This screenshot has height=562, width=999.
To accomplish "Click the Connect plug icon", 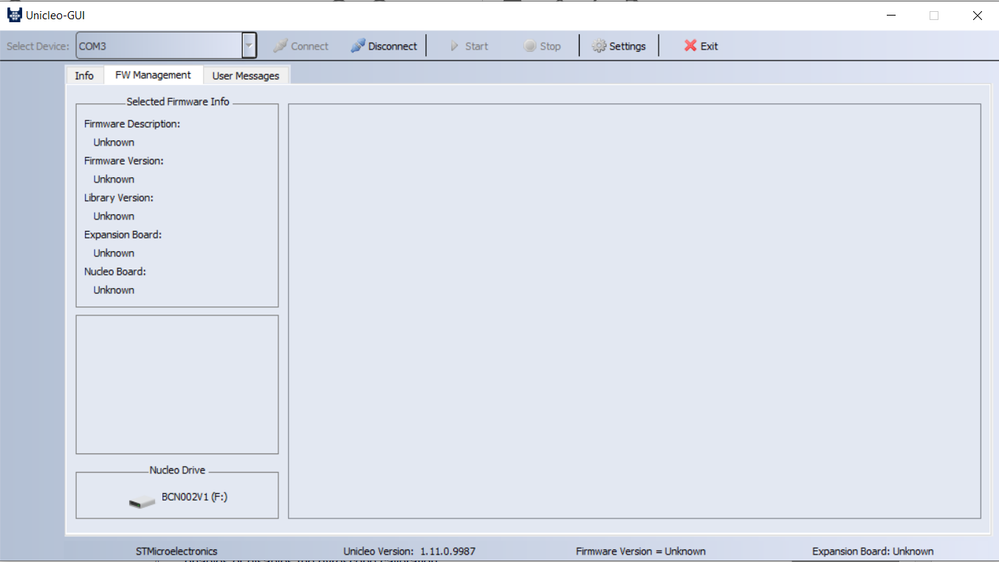I will pos(280,46).
